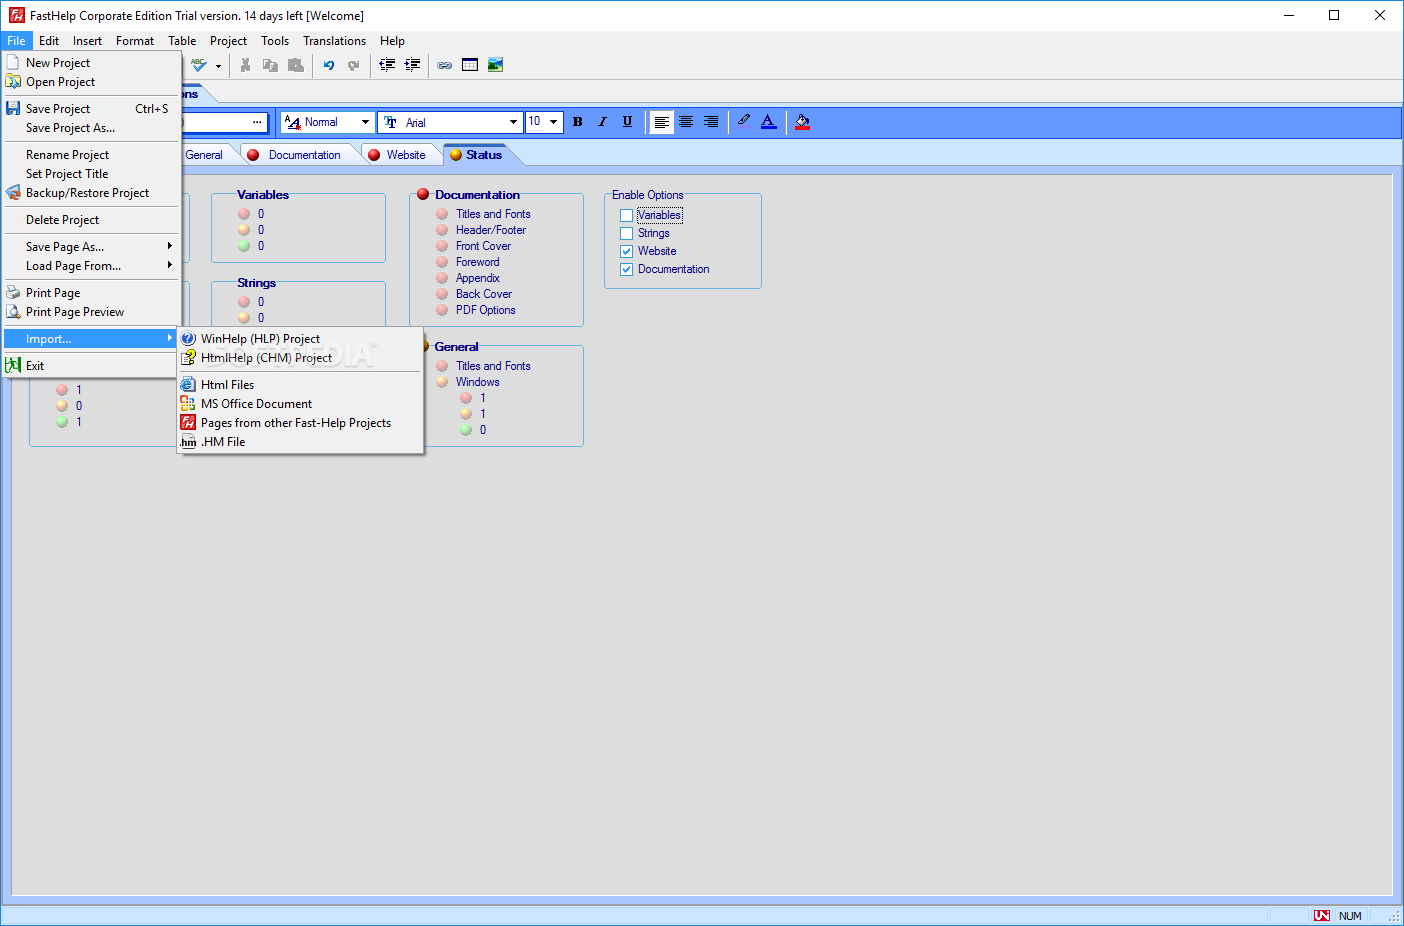Uncheck the Website option checkbox

pyautogui.click(x=626, y=251)
